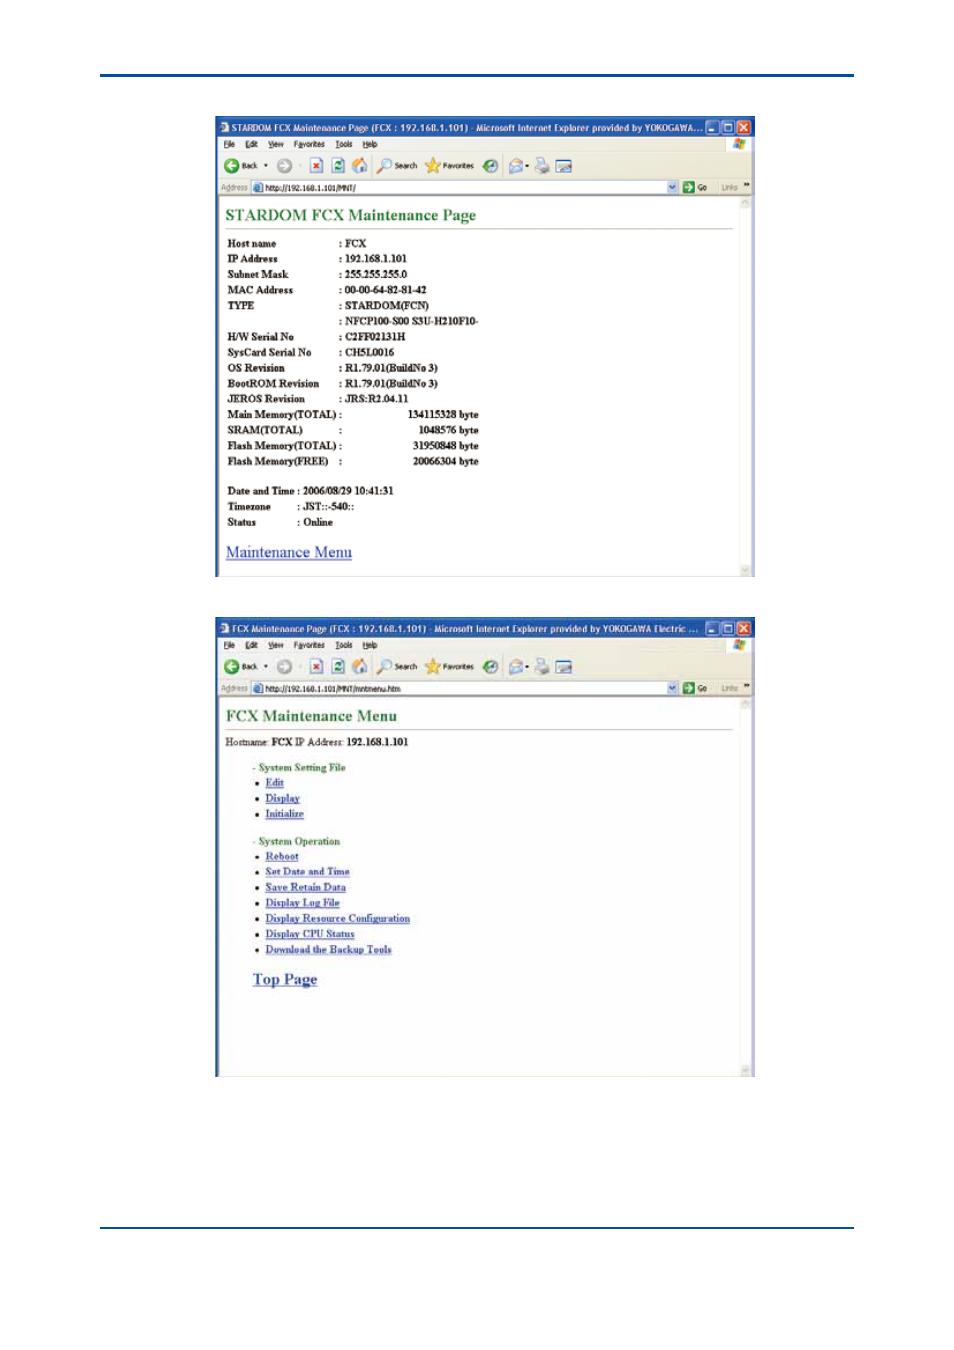Expand Links toolbar chevron in FCX Maintenance Menu window
Screen dimensions: 954x1350
[746, 687]
